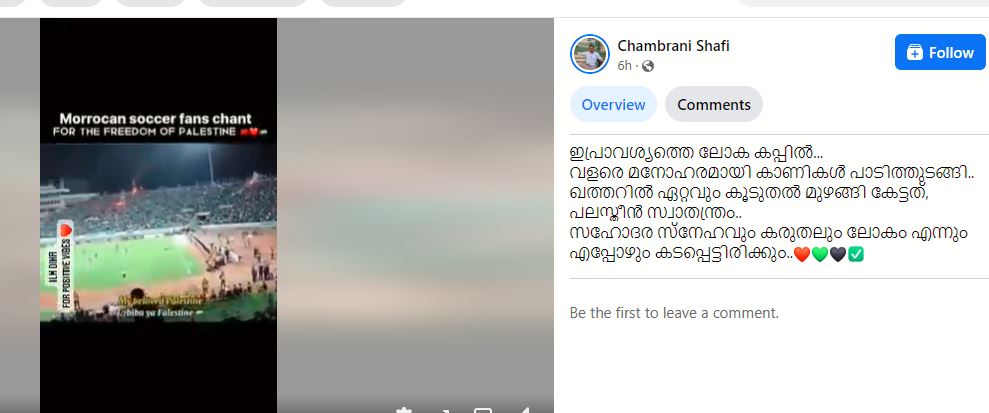Open the 6h post timestamp
The height and width of the screenshot is (413, 989).
(624, 66)
